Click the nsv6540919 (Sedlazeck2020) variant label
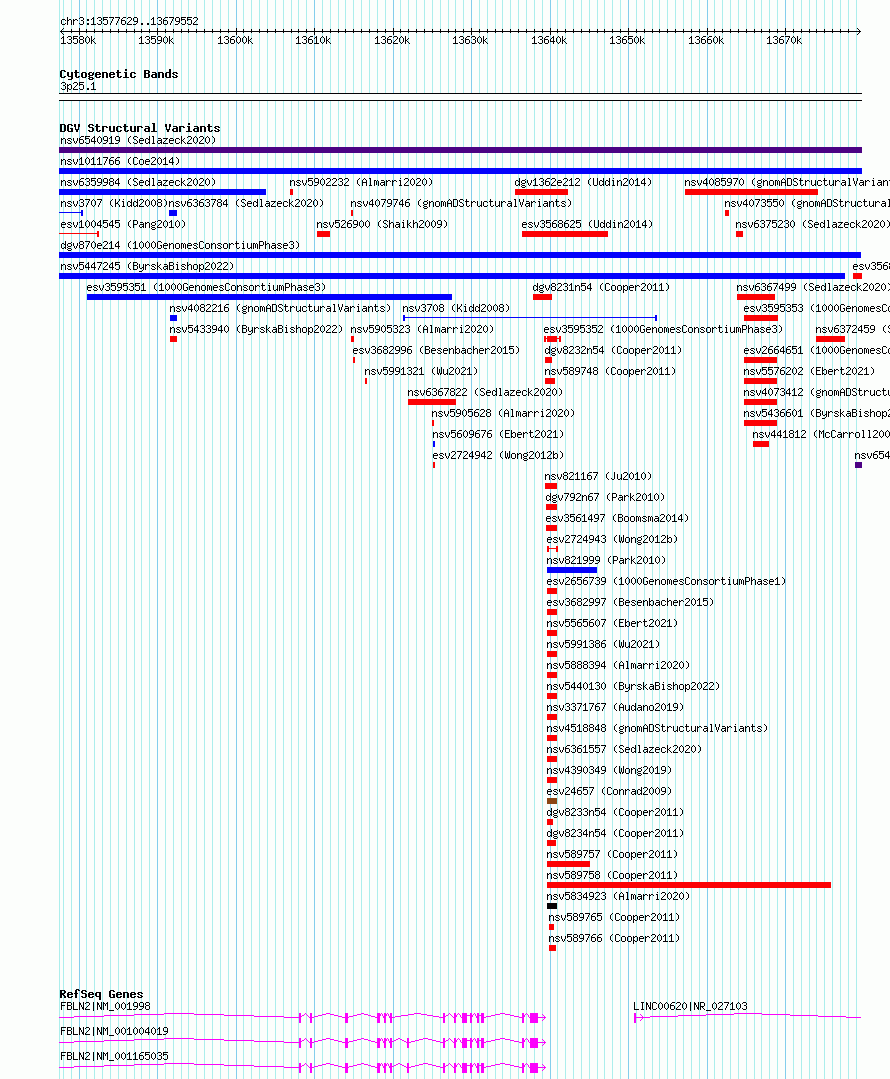The width and height of the screenshot is (890, 1079). [x=138, y=140]
